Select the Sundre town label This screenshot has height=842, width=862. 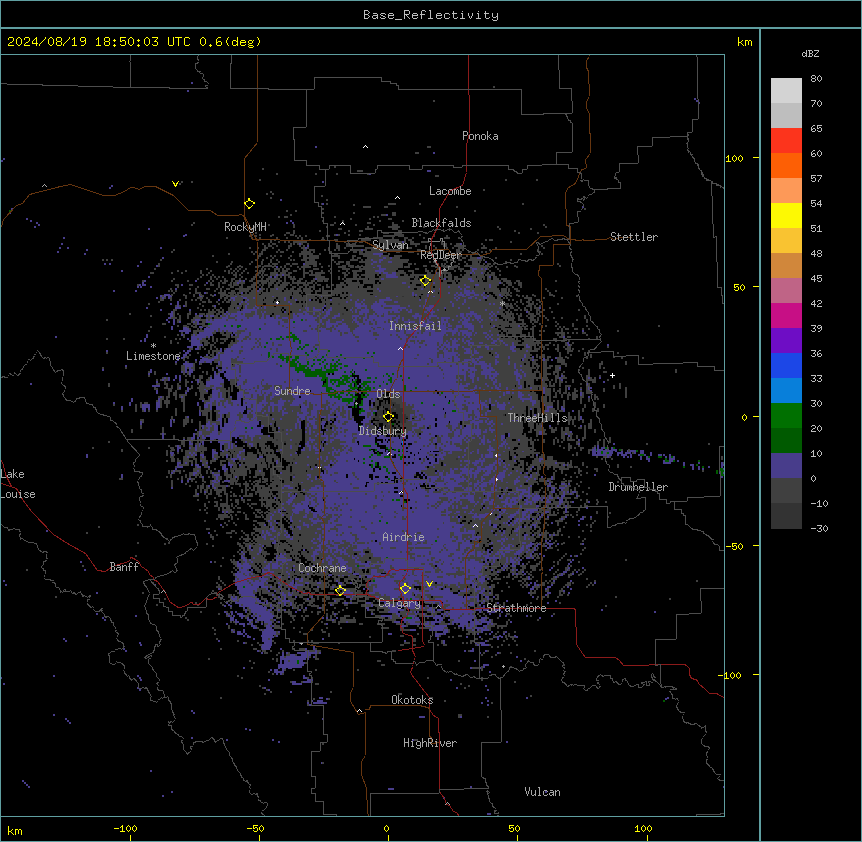click(x=292, y=391)
